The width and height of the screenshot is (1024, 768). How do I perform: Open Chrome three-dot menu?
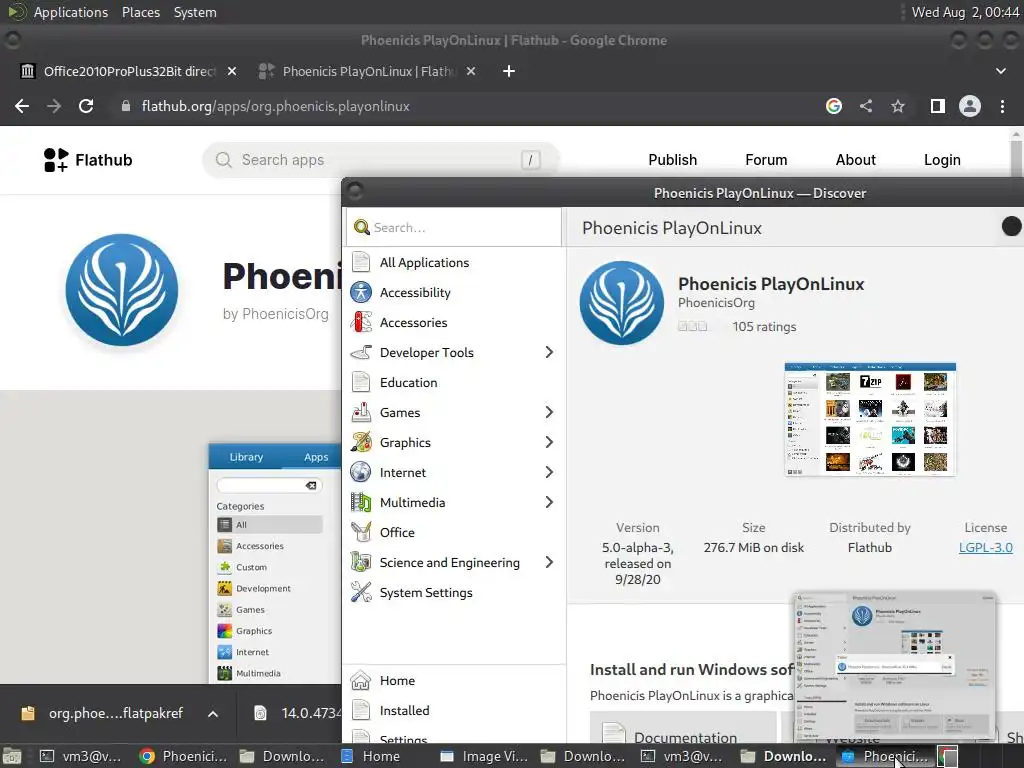(x=1002, y=106)
